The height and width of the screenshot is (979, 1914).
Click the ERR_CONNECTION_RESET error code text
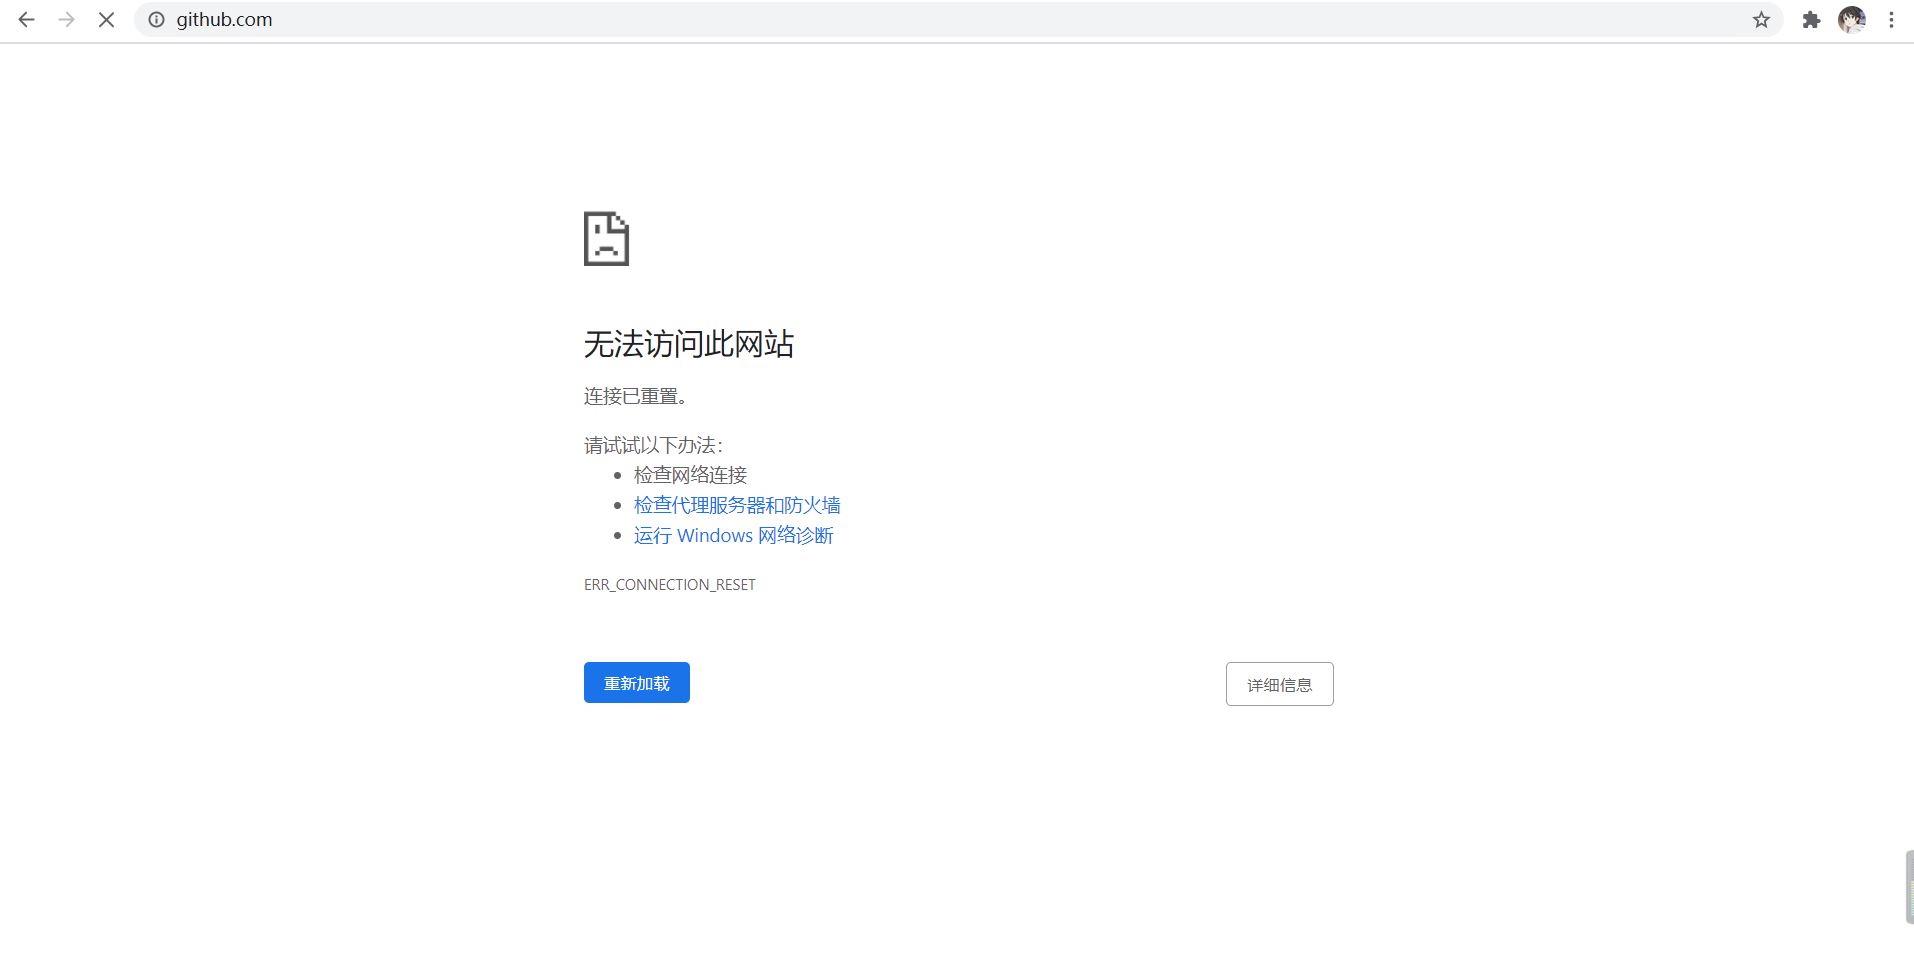[669, 585]
